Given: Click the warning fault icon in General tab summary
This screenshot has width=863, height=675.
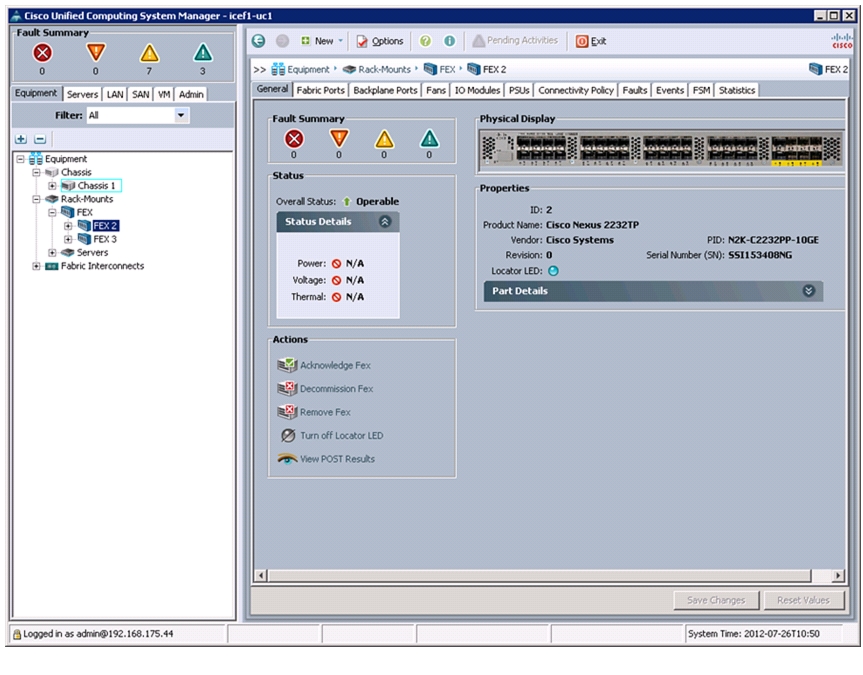Looking at the screenshot, I should [429, 139].
